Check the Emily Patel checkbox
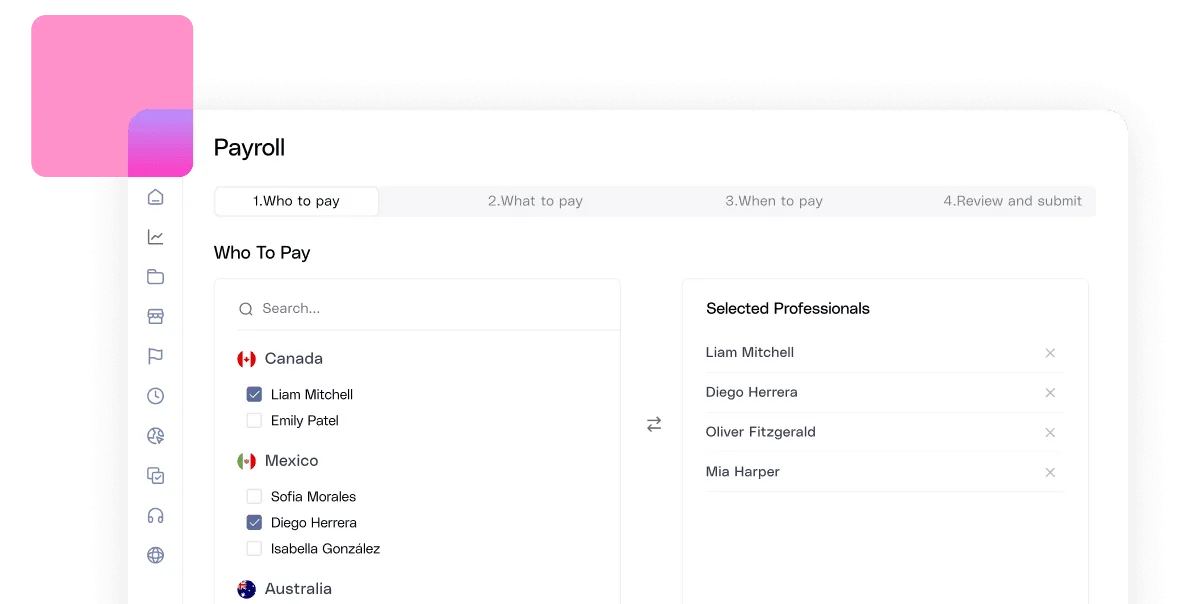This screenshot has height=604, width=1200. coord(254,420)
